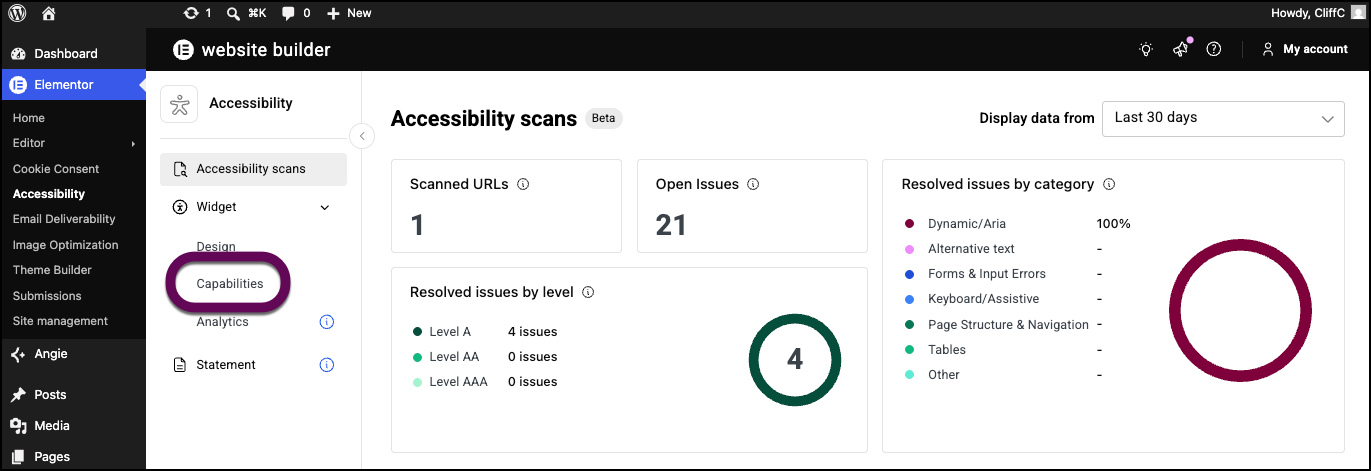
Task: Click the Elementor logo icon in header
Action: [x=182, y=49]
